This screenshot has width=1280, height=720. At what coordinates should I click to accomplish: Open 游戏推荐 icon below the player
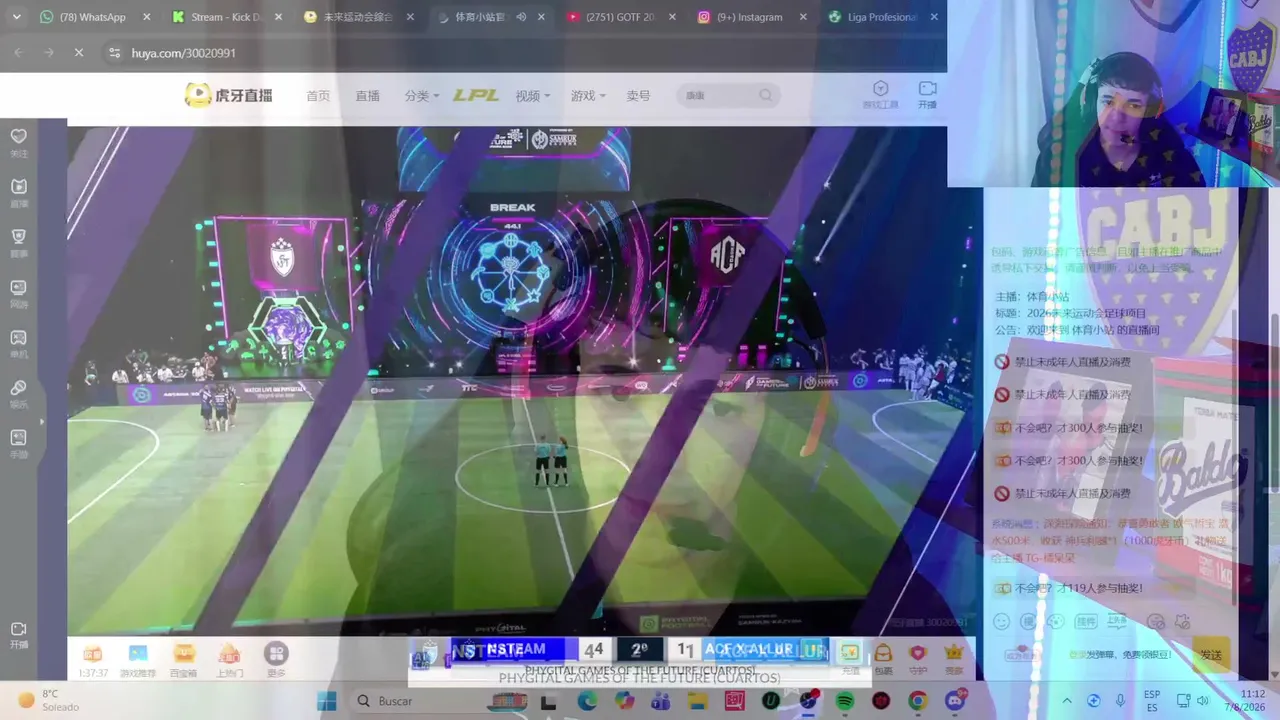click(x=138, y=659)
